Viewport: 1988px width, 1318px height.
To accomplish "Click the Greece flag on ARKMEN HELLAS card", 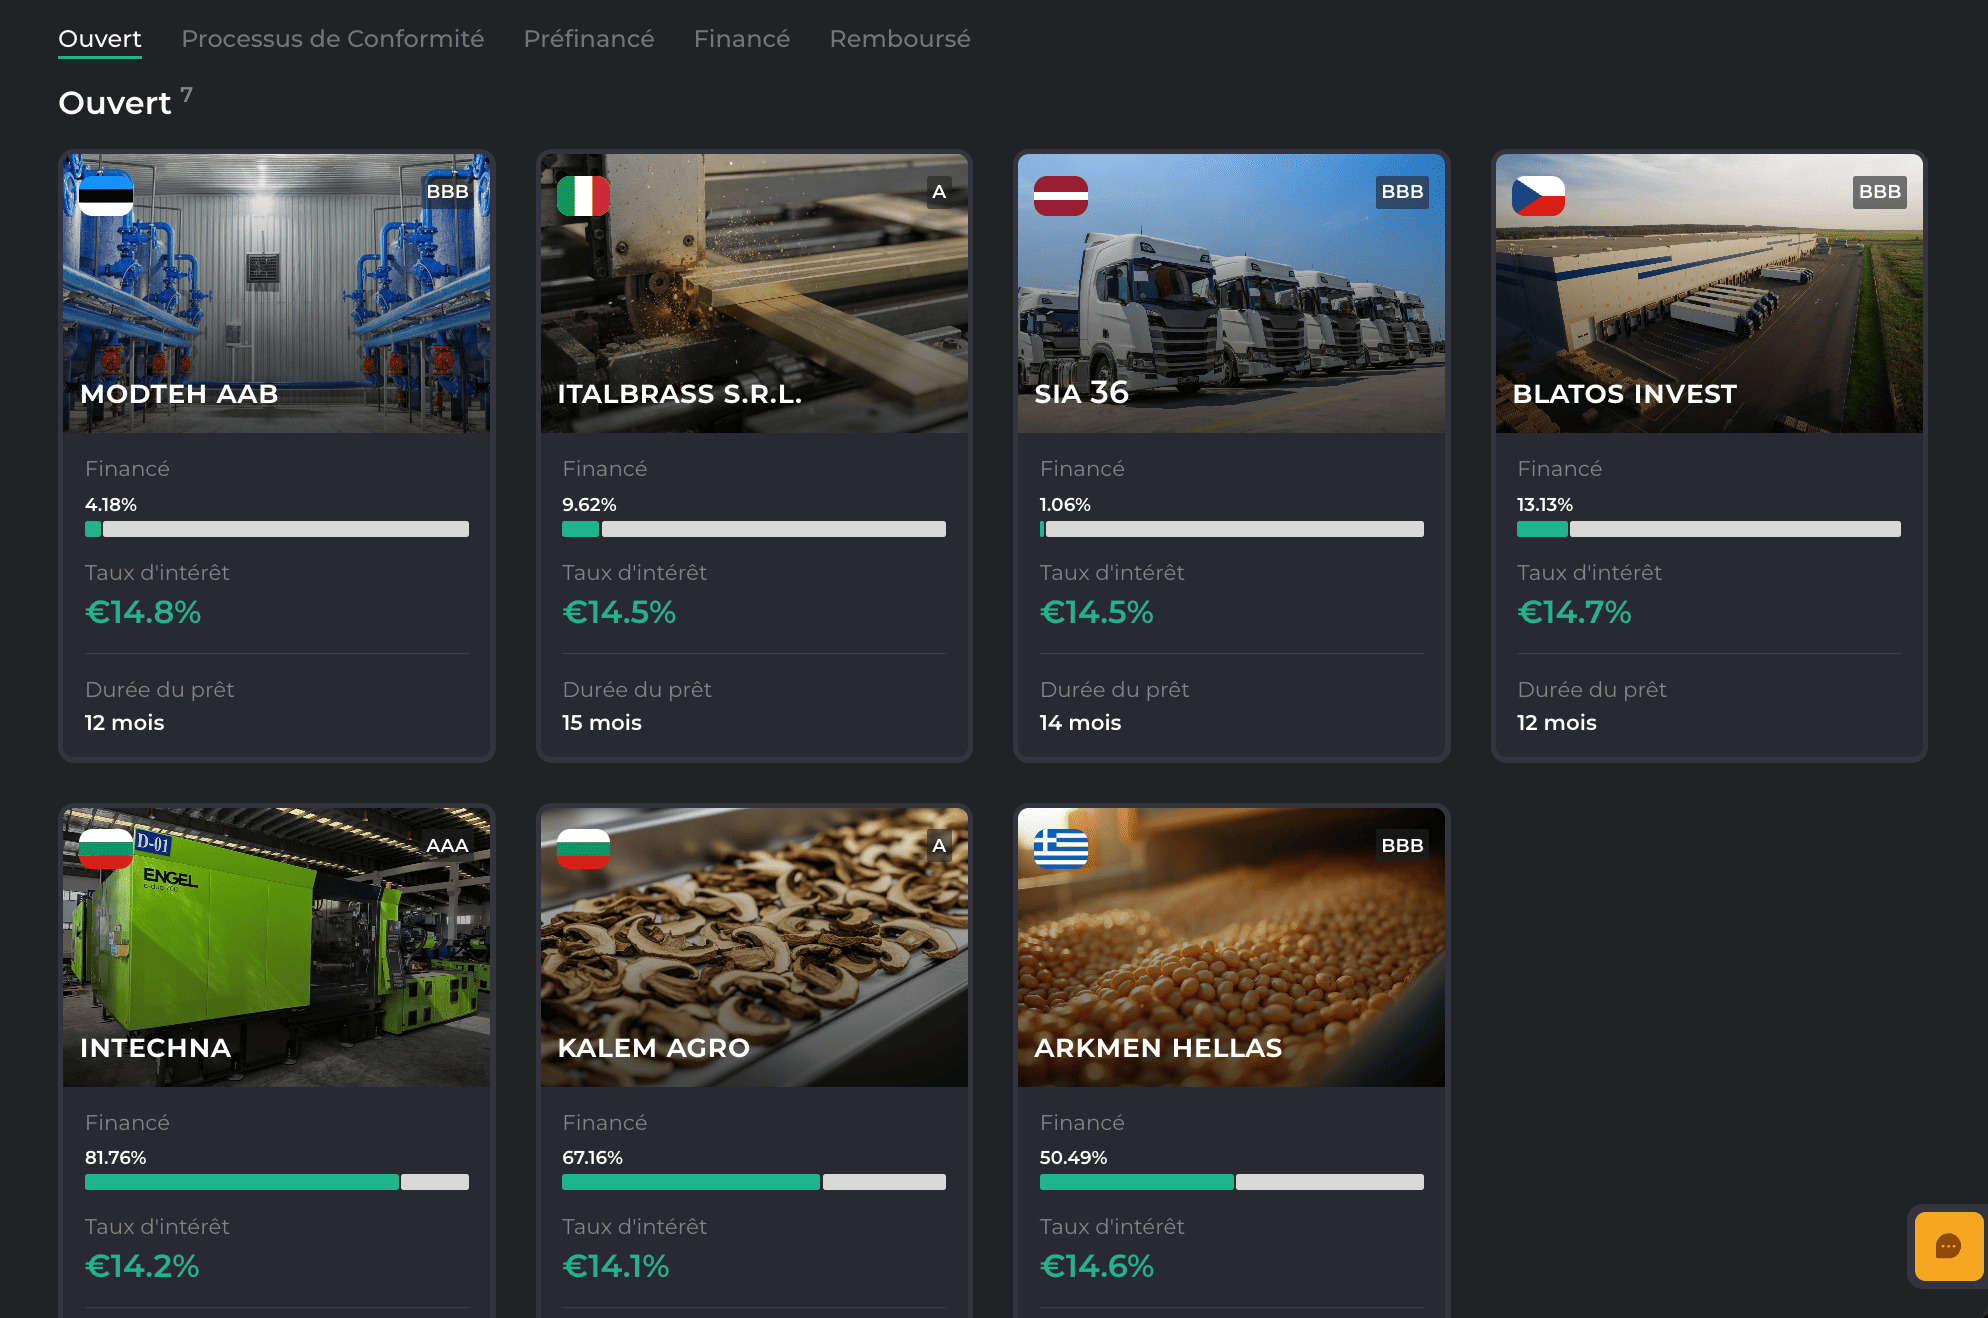I will pos(1060,848).
